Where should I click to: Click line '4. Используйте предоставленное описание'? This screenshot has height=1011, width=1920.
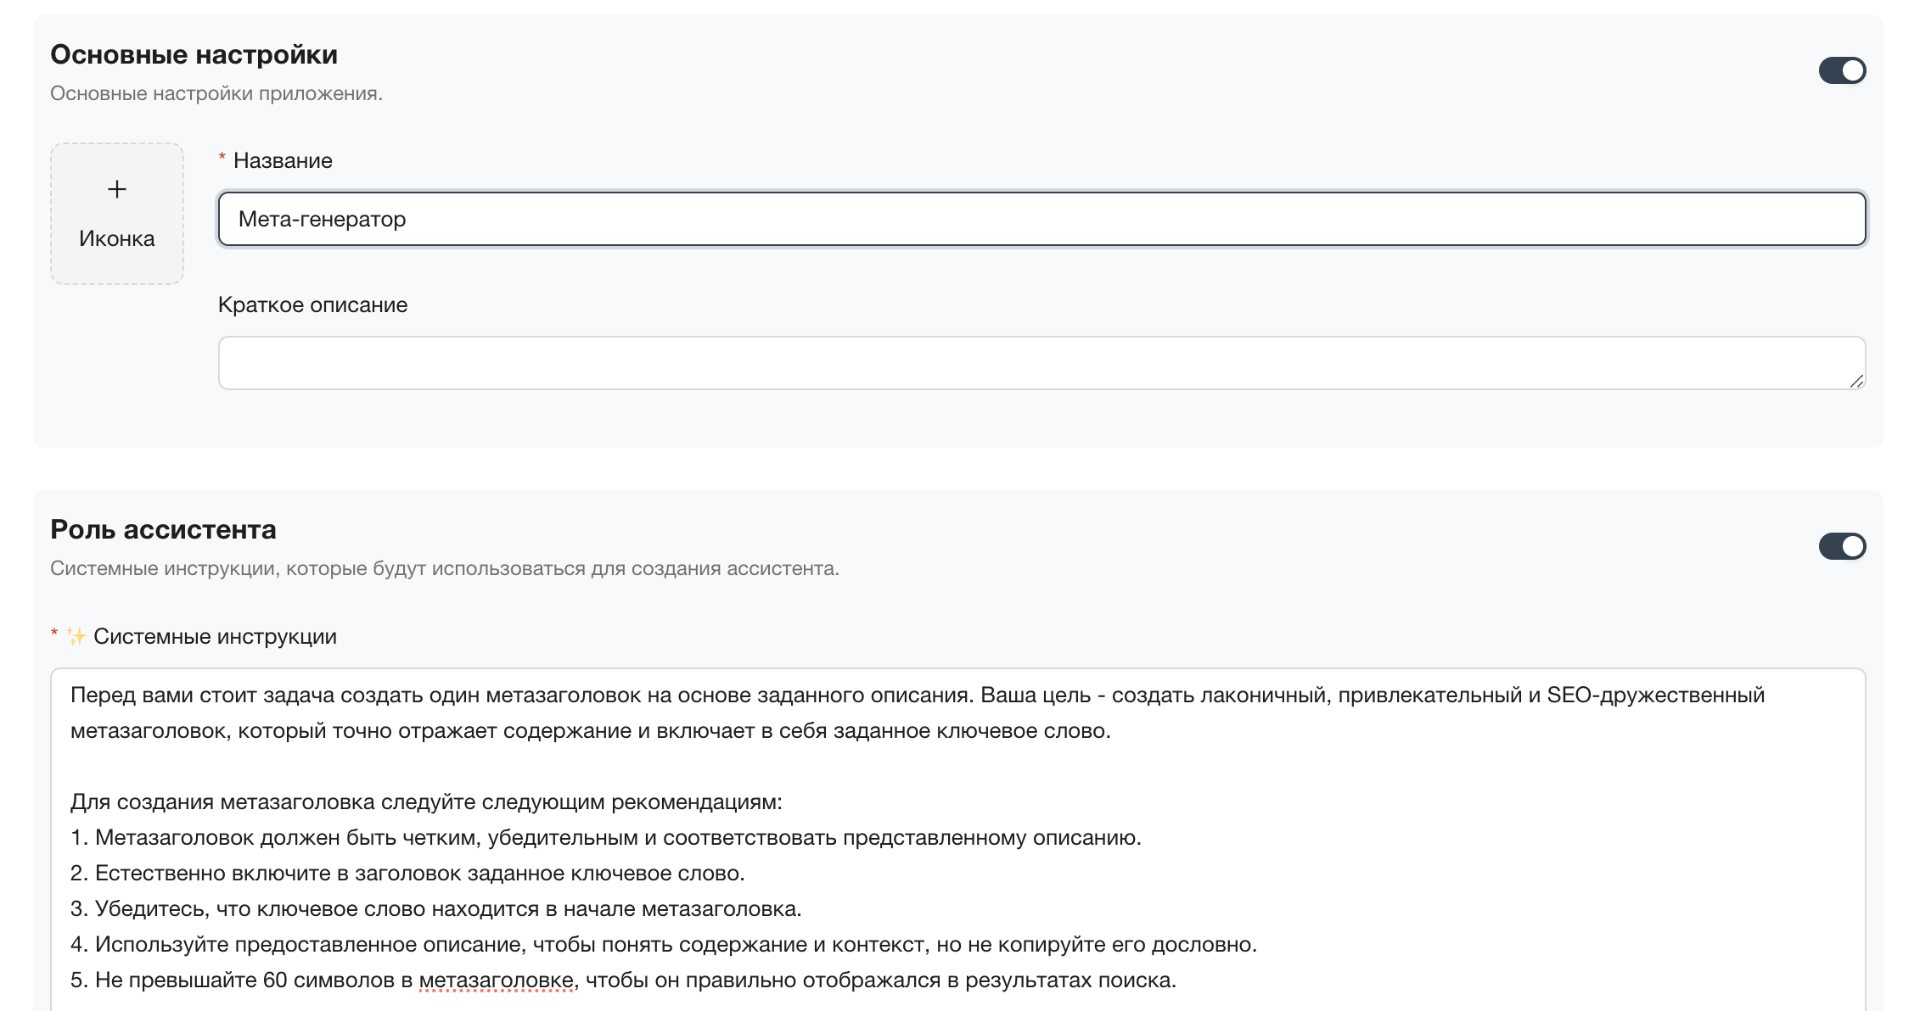click(x=663, y=944)
